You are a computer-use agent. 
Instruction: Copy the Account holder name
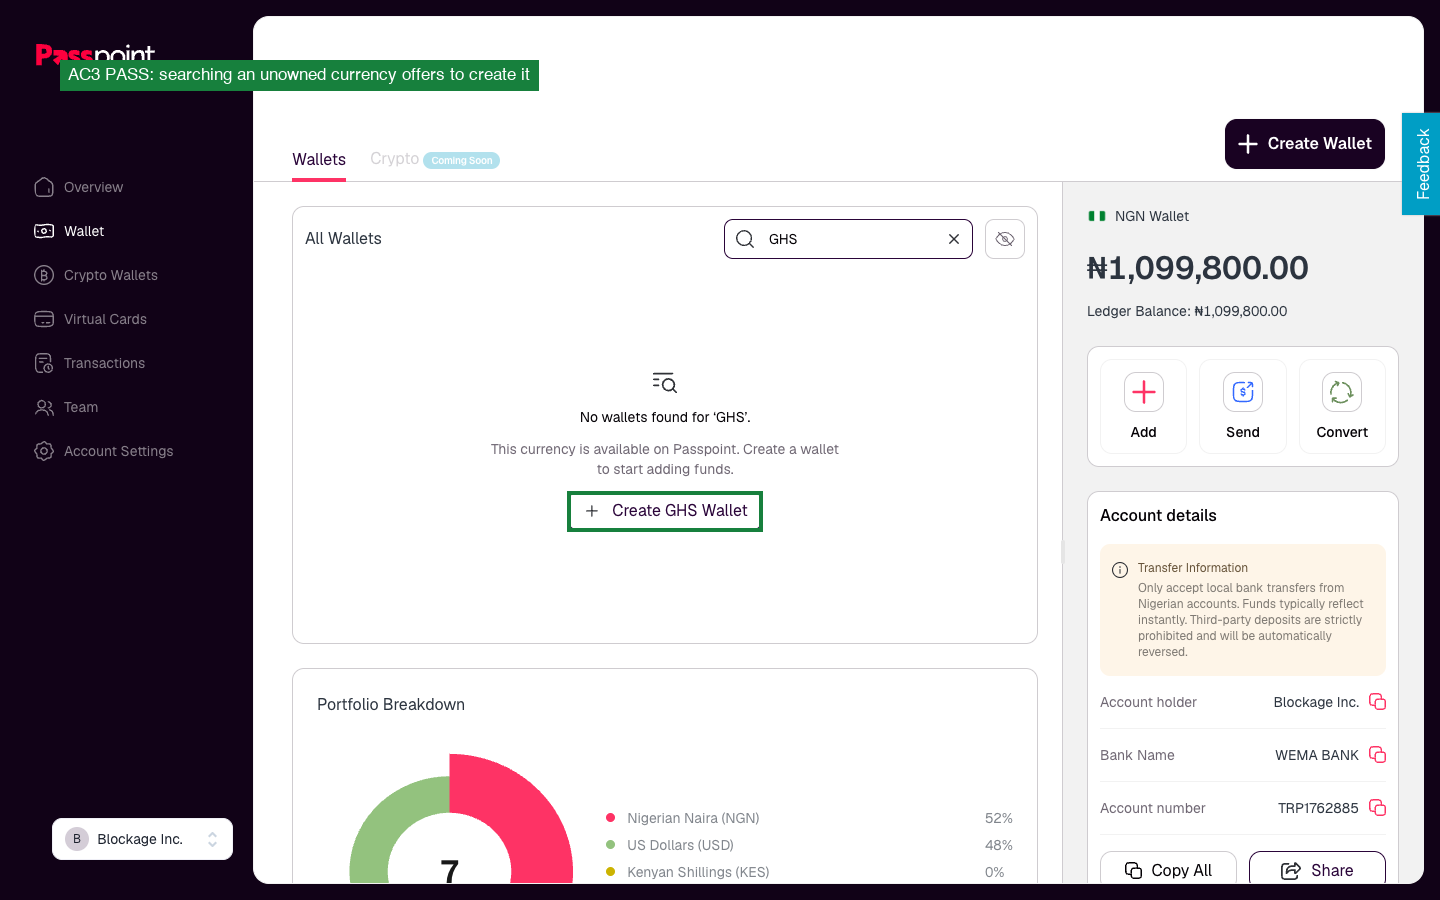coord(1378,702)
